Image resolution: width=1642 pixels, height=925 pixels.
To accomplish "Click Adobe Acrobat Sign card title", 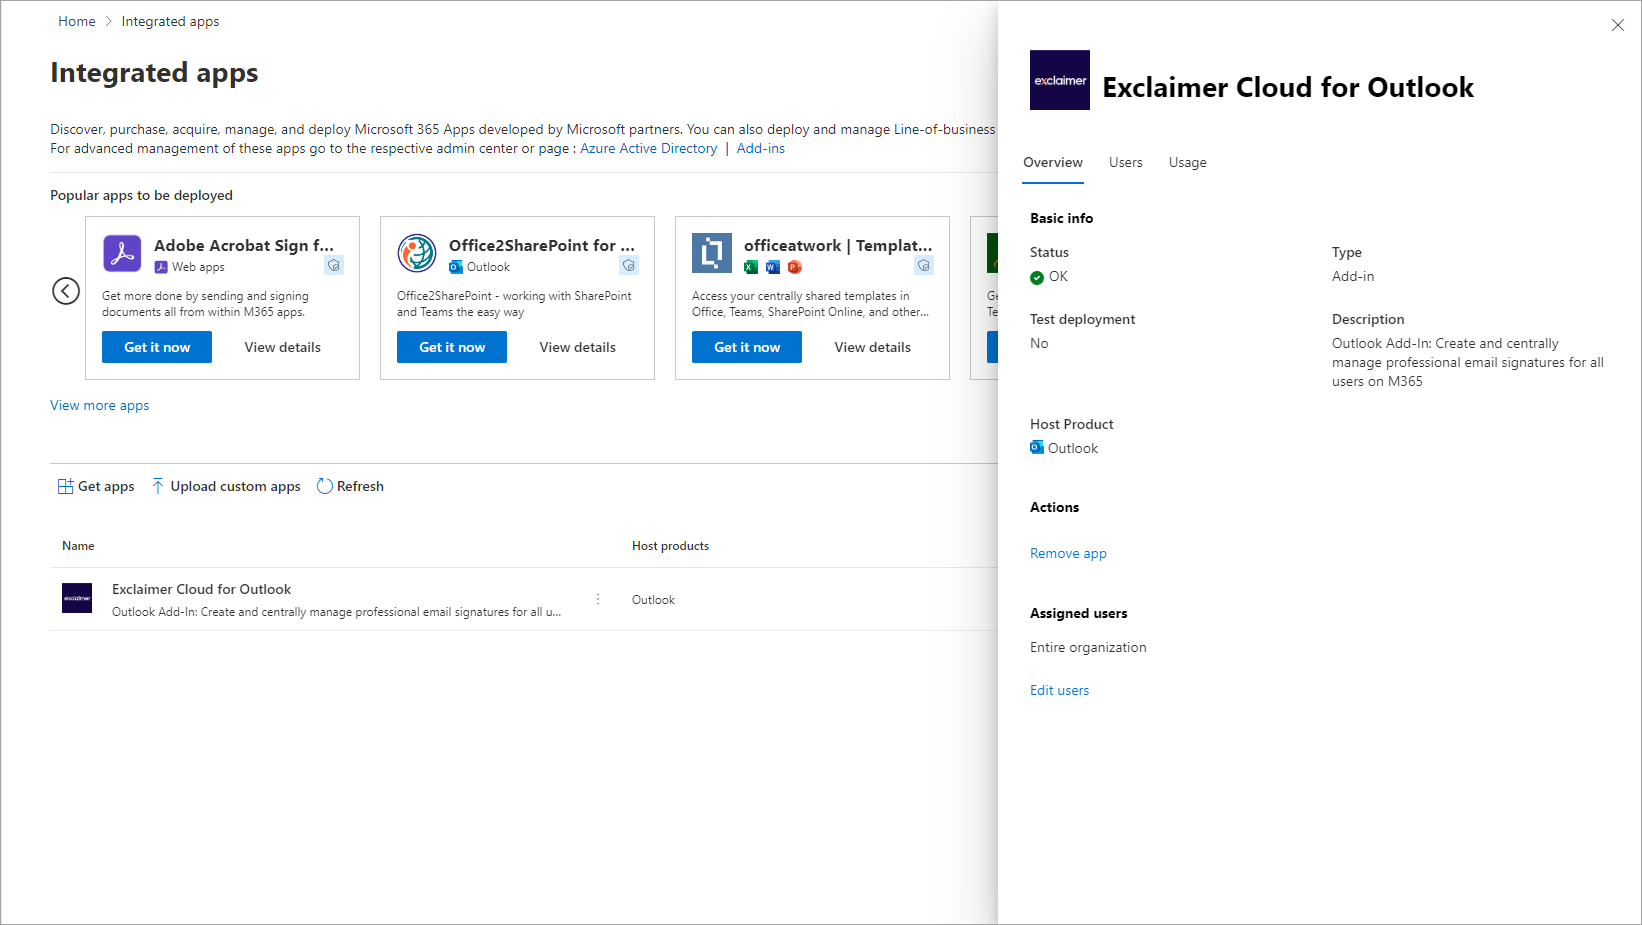I will pos(244,245).
